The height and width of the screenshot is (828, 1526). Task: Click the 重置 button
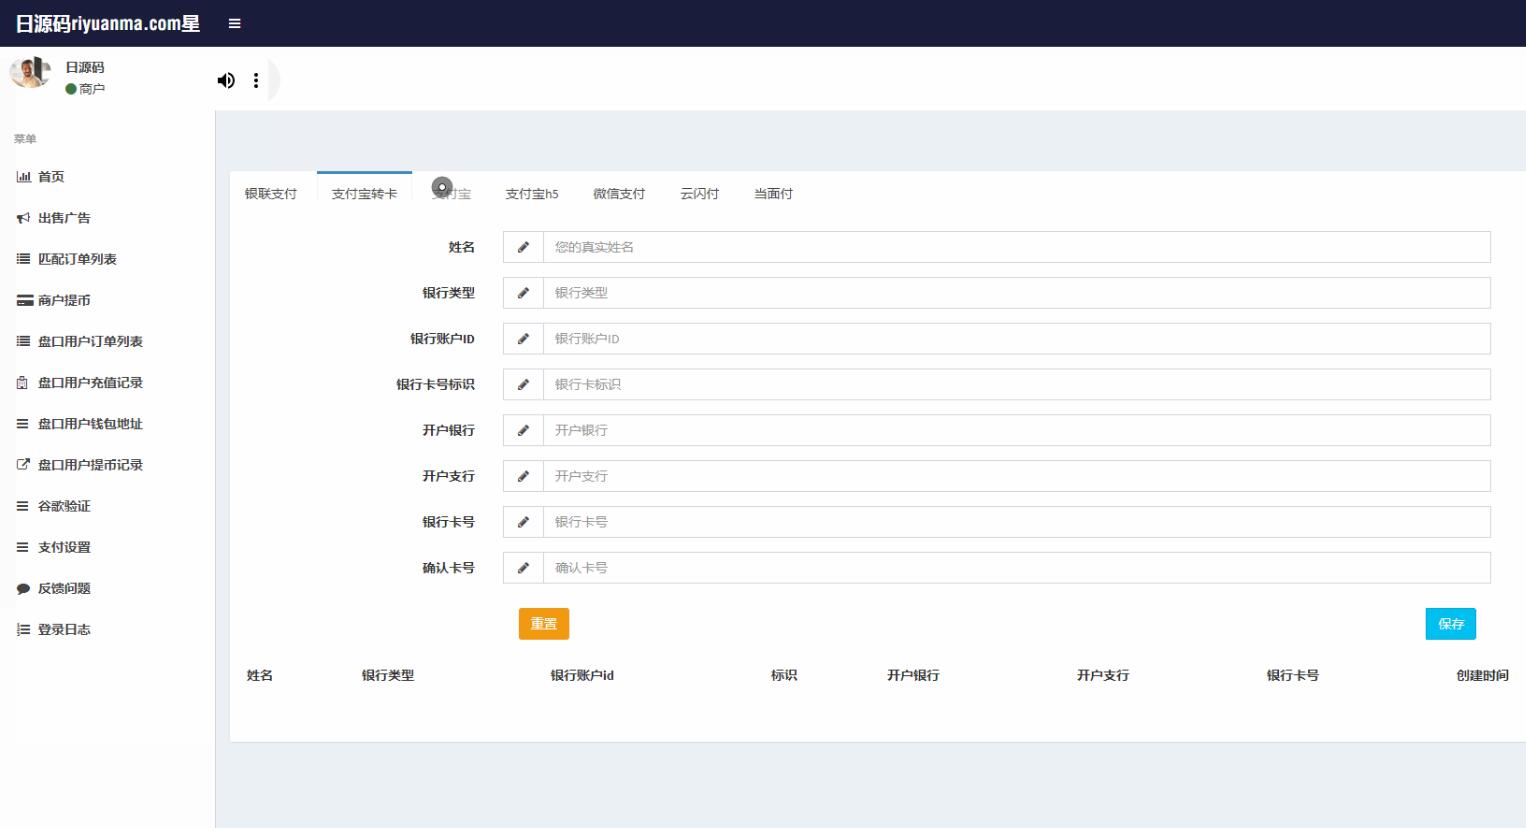543,624
